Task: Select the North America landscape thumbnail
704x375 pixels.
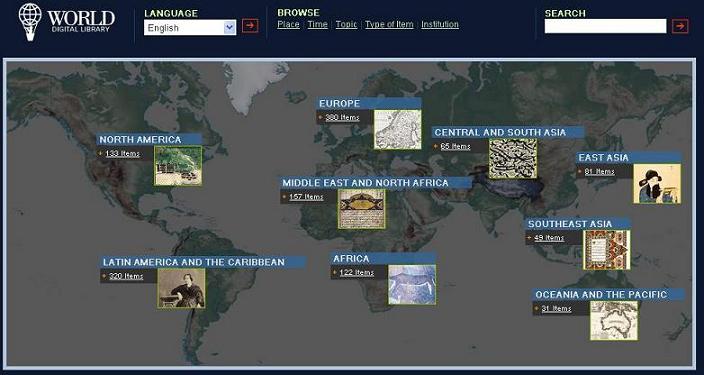Action: click(178, 165)
